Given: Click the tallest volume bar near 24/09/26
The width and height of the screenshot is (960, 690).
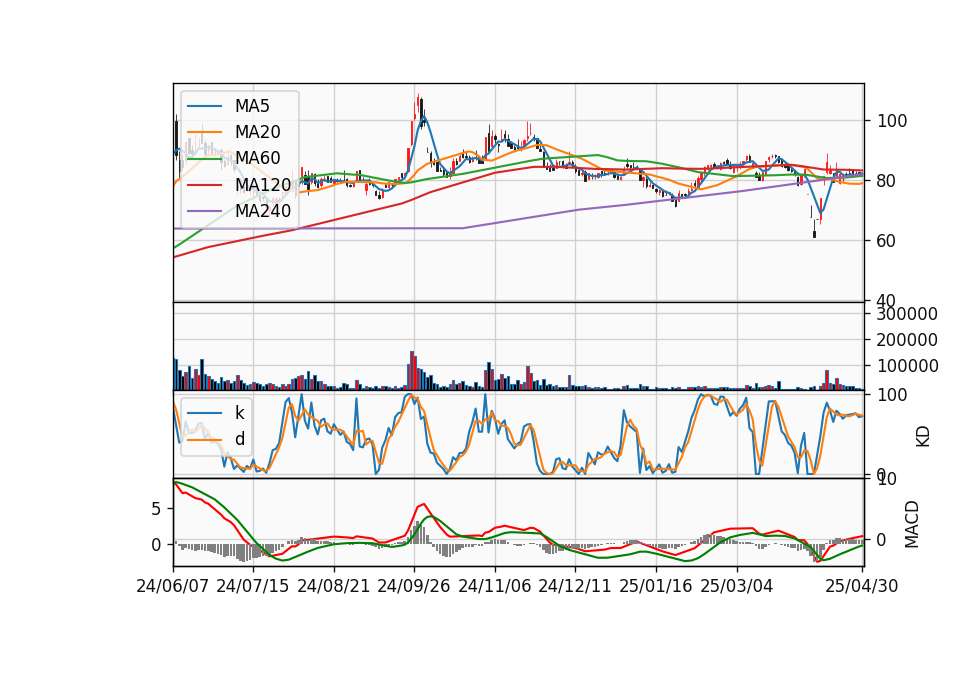Looking at the screenshot, I should pos(412,370).
